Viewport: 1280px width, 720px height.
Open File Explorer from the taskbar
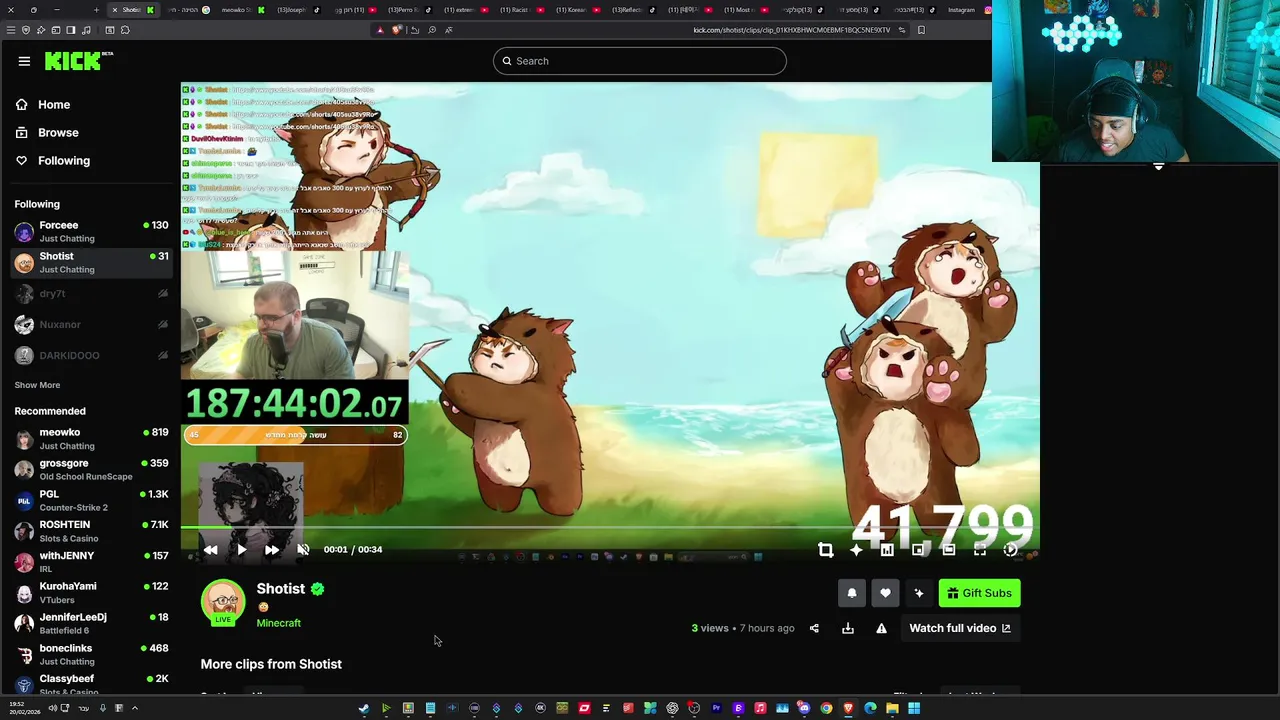click(892, 708)
